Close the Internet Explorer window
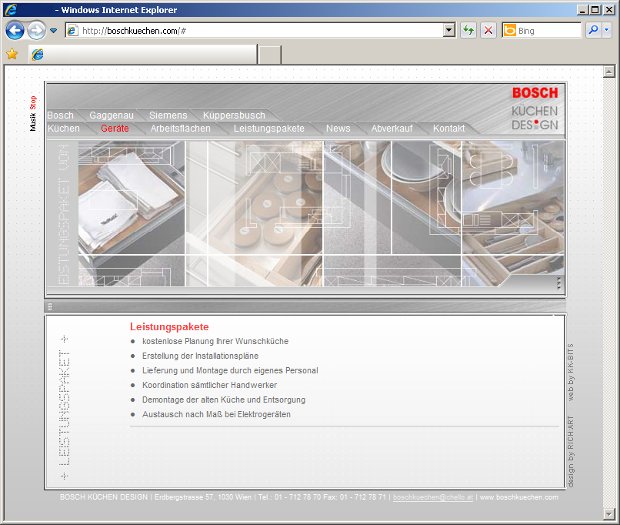620x525 pixels. 609,10
